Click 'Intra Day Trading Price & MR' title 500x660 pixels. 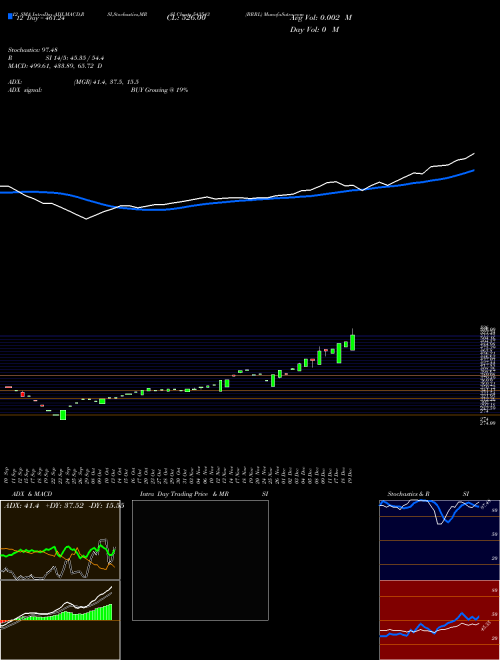[x=184, y=494]
